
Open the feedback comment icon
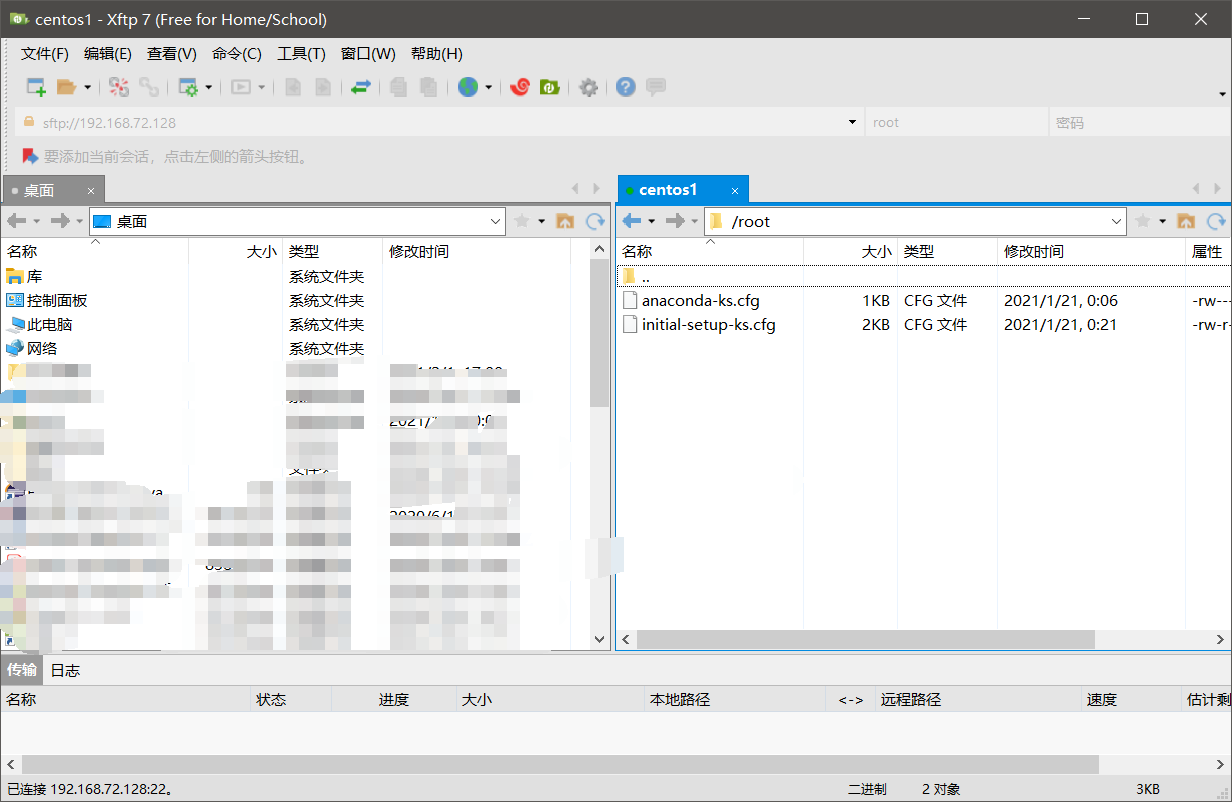tap(656, 87)
